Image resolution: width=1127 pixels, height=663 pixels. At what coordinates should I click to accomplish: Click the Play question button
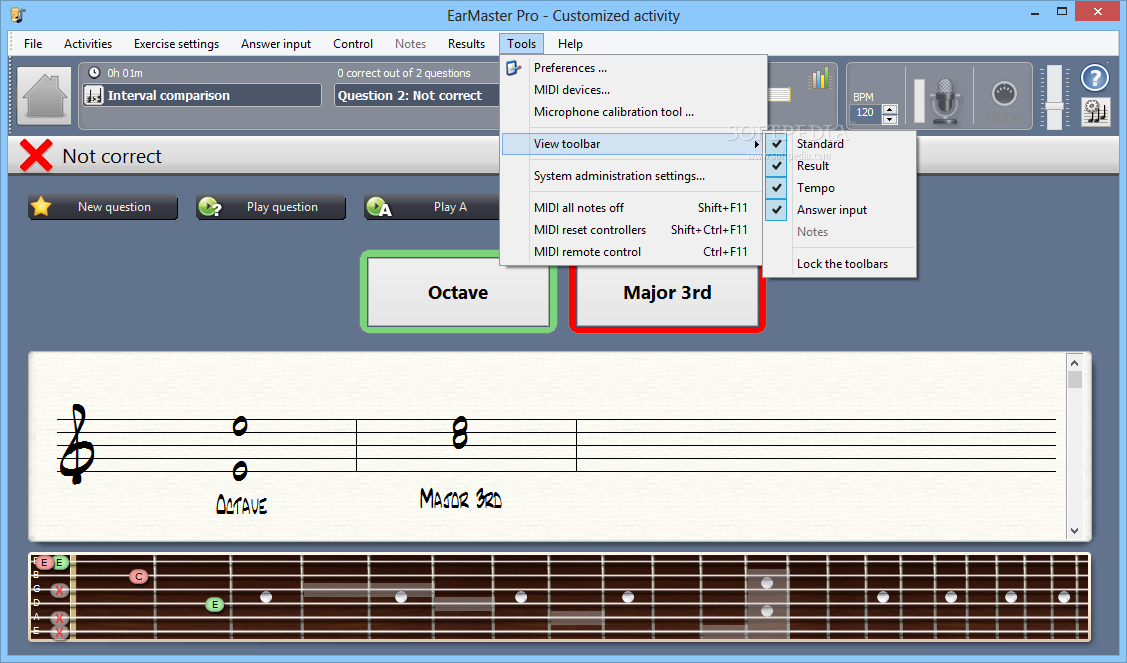[x=271, y=207]
